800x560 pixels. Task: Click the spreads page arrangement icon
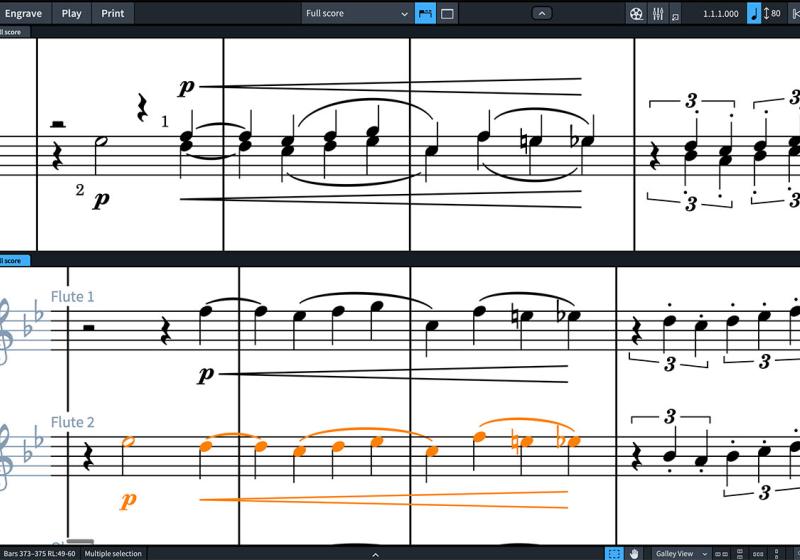[x=721, y=553]
